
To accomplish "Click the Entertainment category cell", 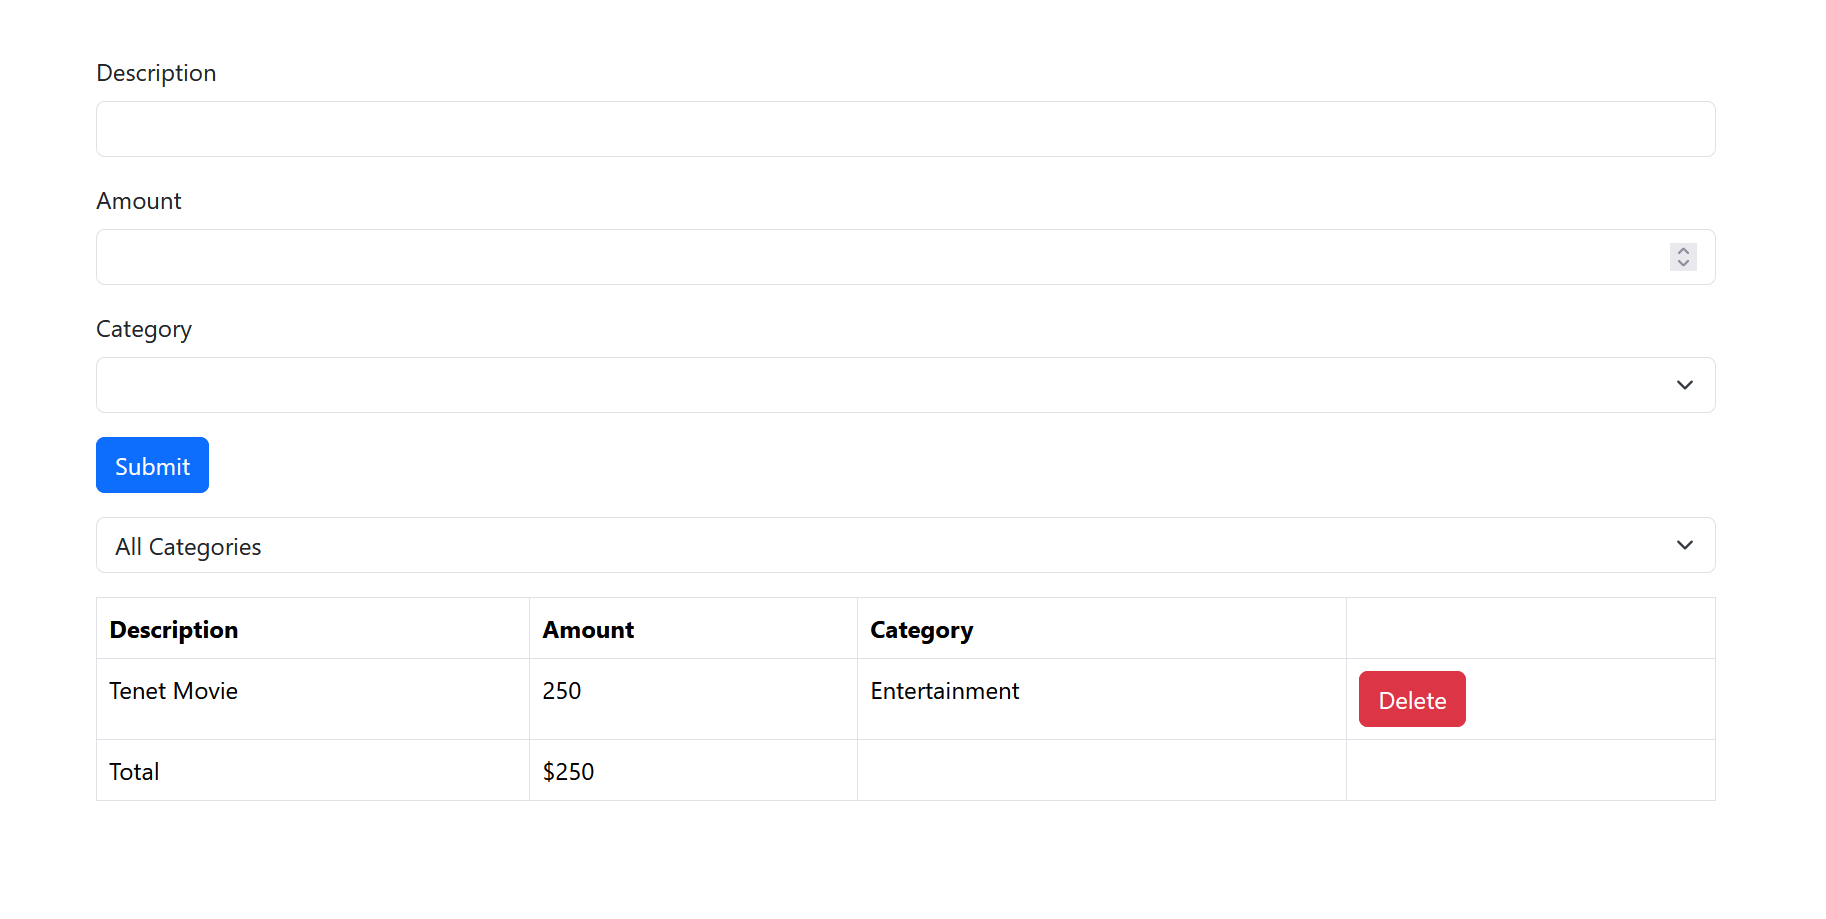I will 944,690.
